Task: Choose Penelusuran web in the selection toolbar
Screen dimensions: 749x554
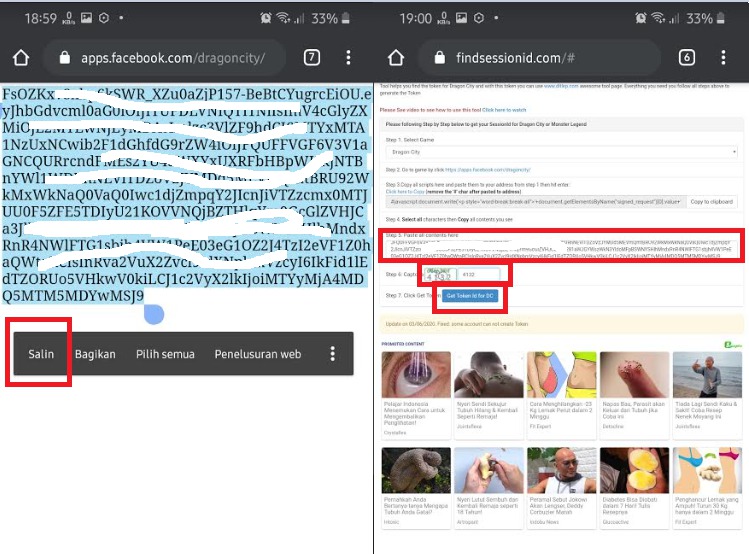Action: (x=258, y=354)
